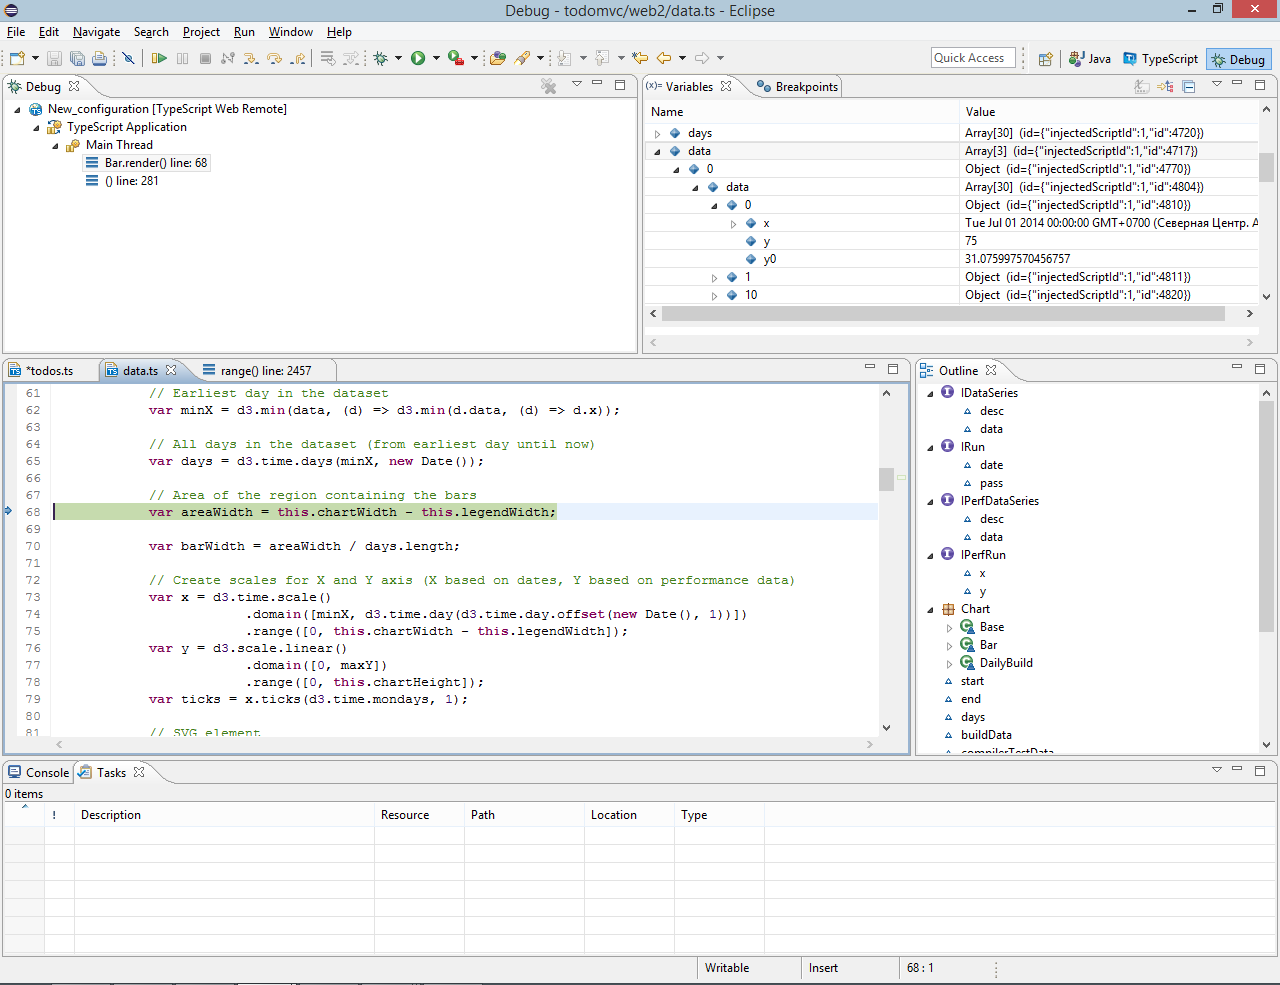Click the Step Into icon
Screen dimensions: 1280x985
pos(250,58)
